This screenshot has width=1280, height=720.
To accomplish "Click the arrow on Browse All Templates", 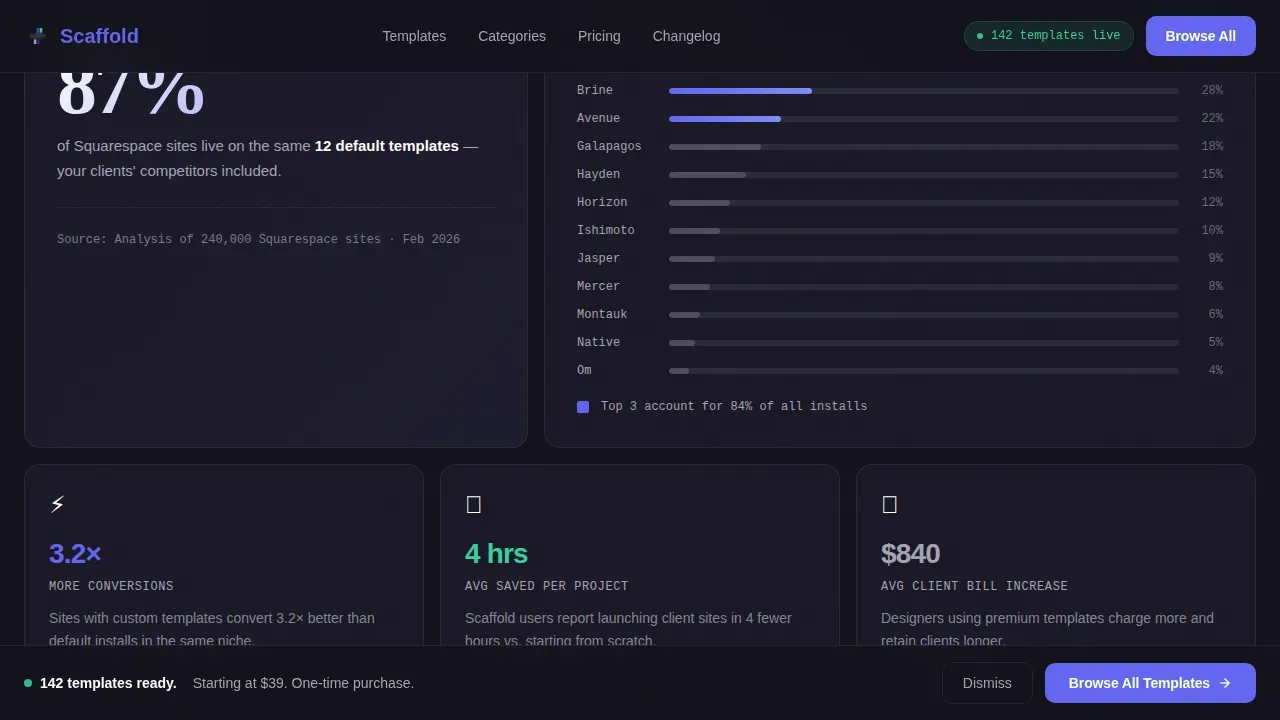I will tap(1225, 683).
